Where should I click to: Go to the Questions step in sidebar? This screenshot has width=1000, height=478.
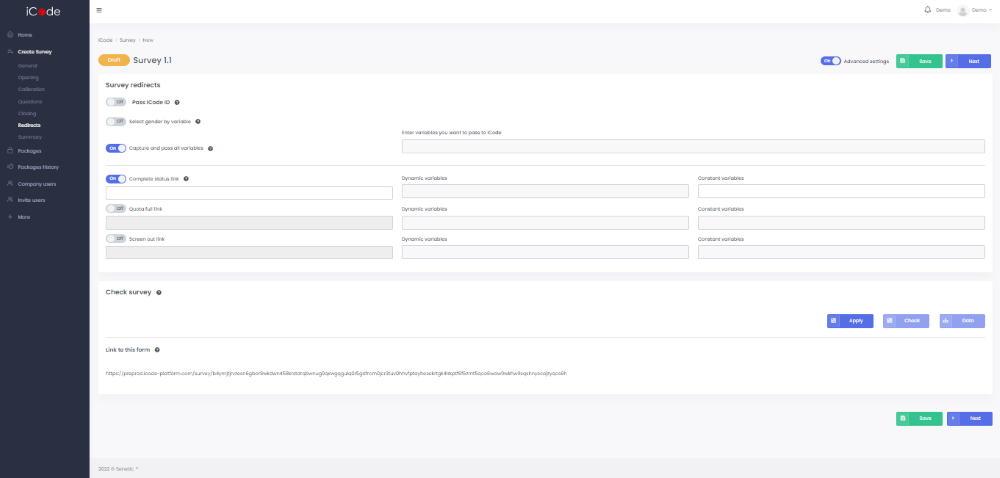tap(31, 101)
